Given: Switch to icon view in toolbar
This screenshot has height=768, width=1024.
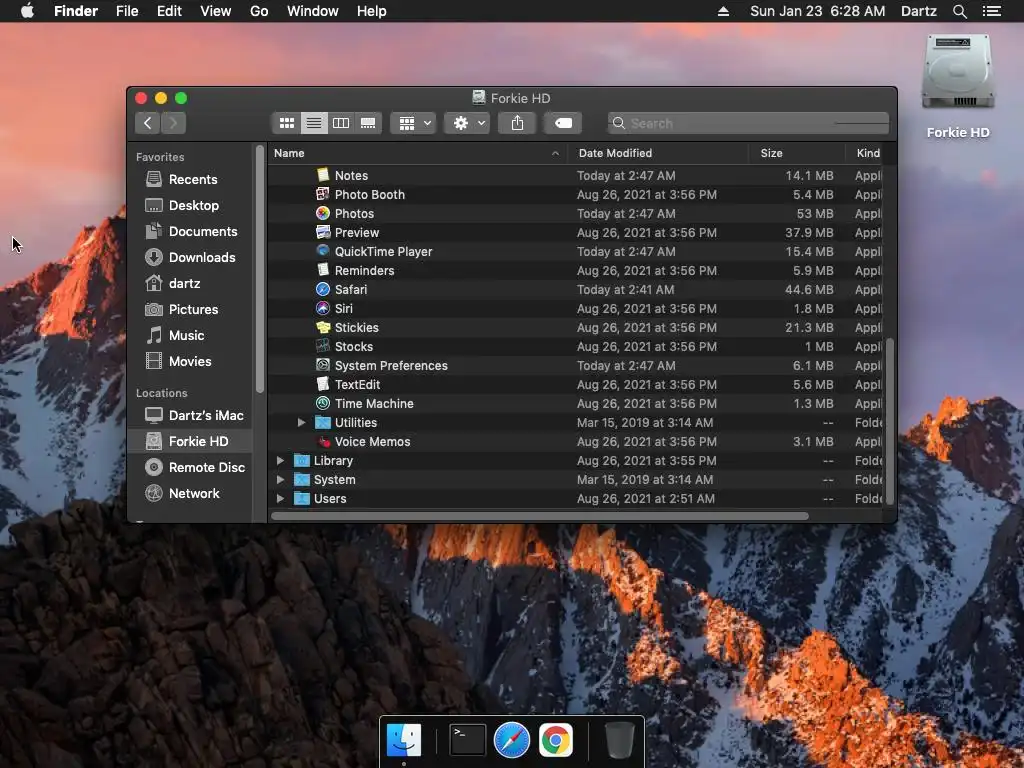Looking at the screenshot, I should click(287, 123).
